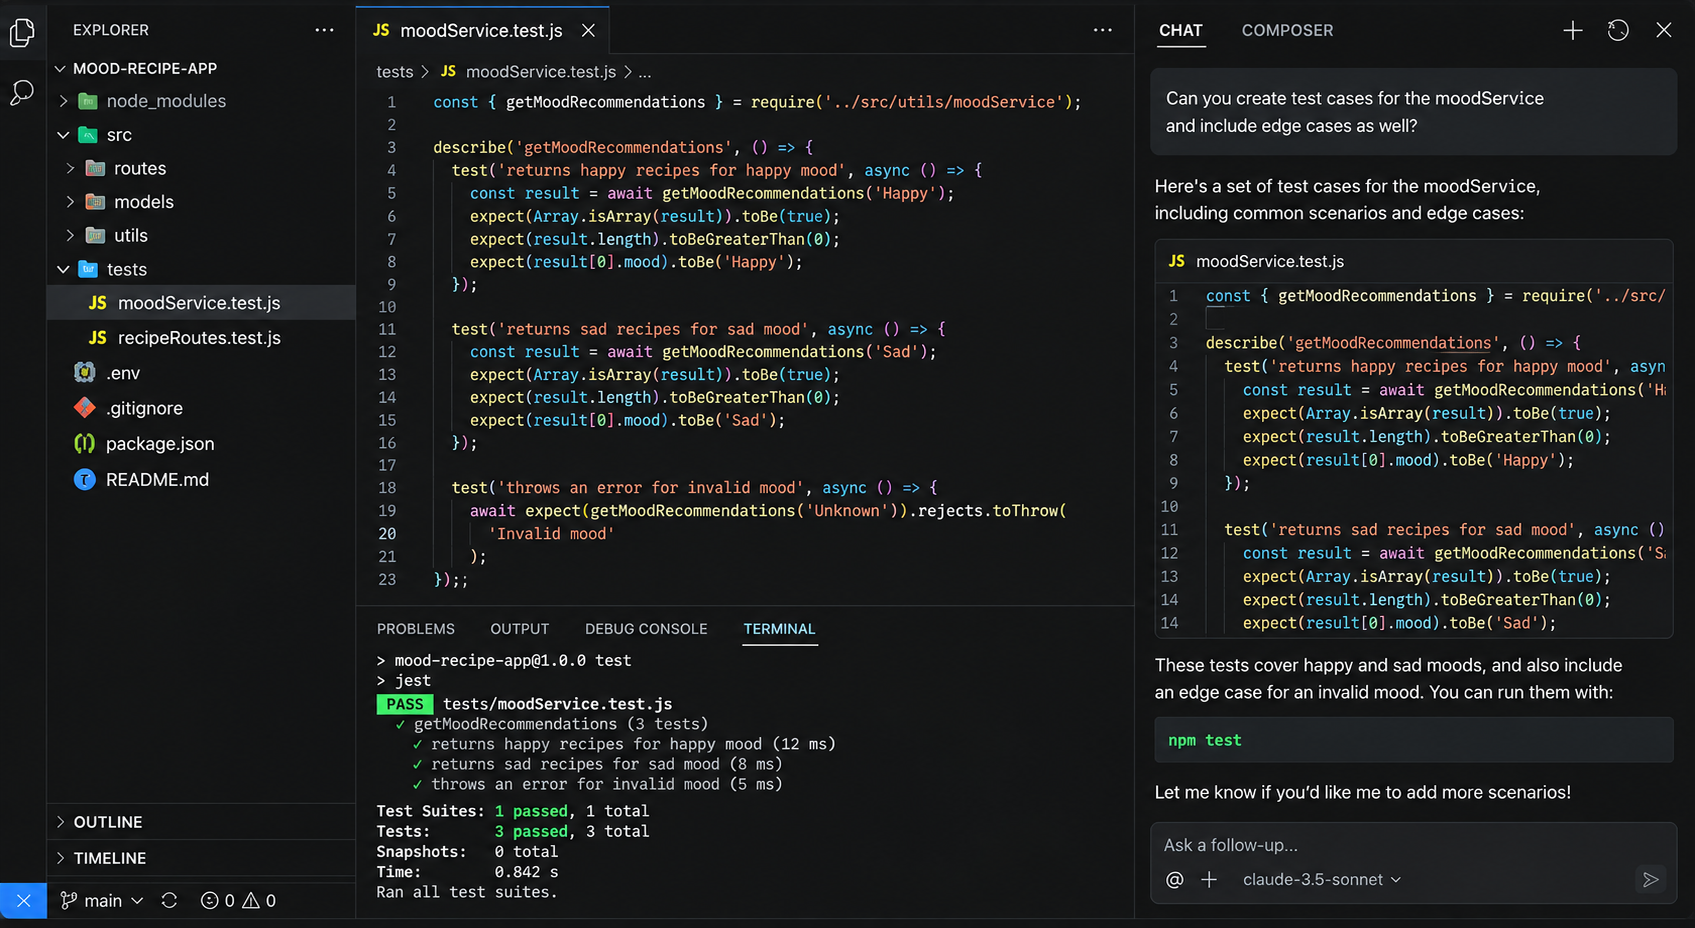Expand the routes folder chevron
The image size is (1695, 928).
point(70,168)
